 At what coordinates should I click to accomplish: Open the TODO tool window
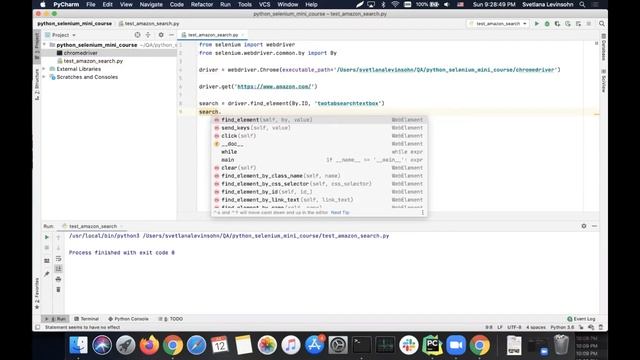coord(171,319)
